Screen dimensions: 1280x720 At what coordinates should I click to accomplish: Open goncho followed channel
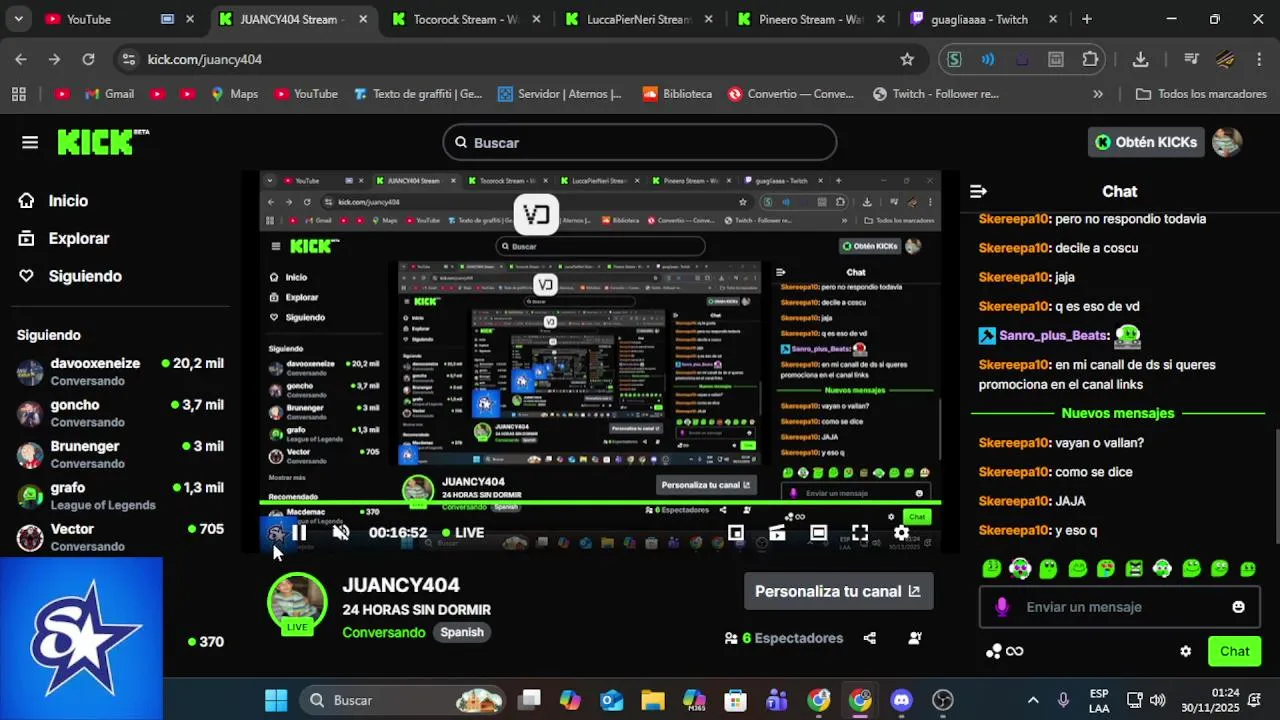pyautogui.click(x=120, y=413)
